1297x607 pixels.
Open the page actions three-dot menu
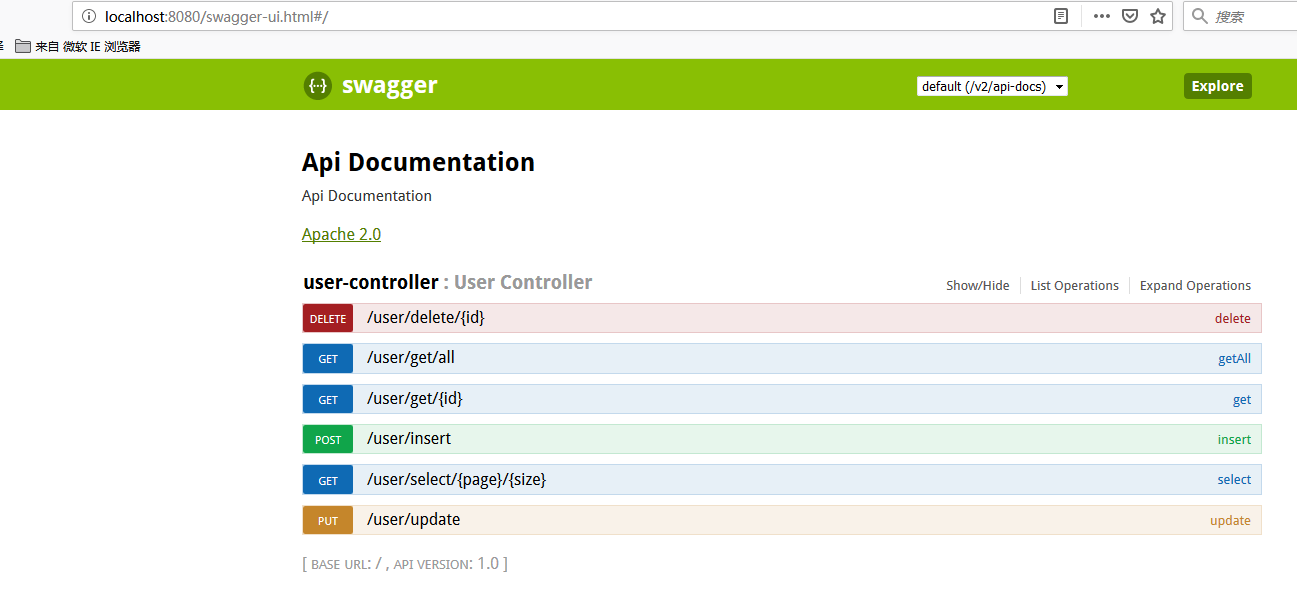pyautogui.click(x=1101, y=16)
